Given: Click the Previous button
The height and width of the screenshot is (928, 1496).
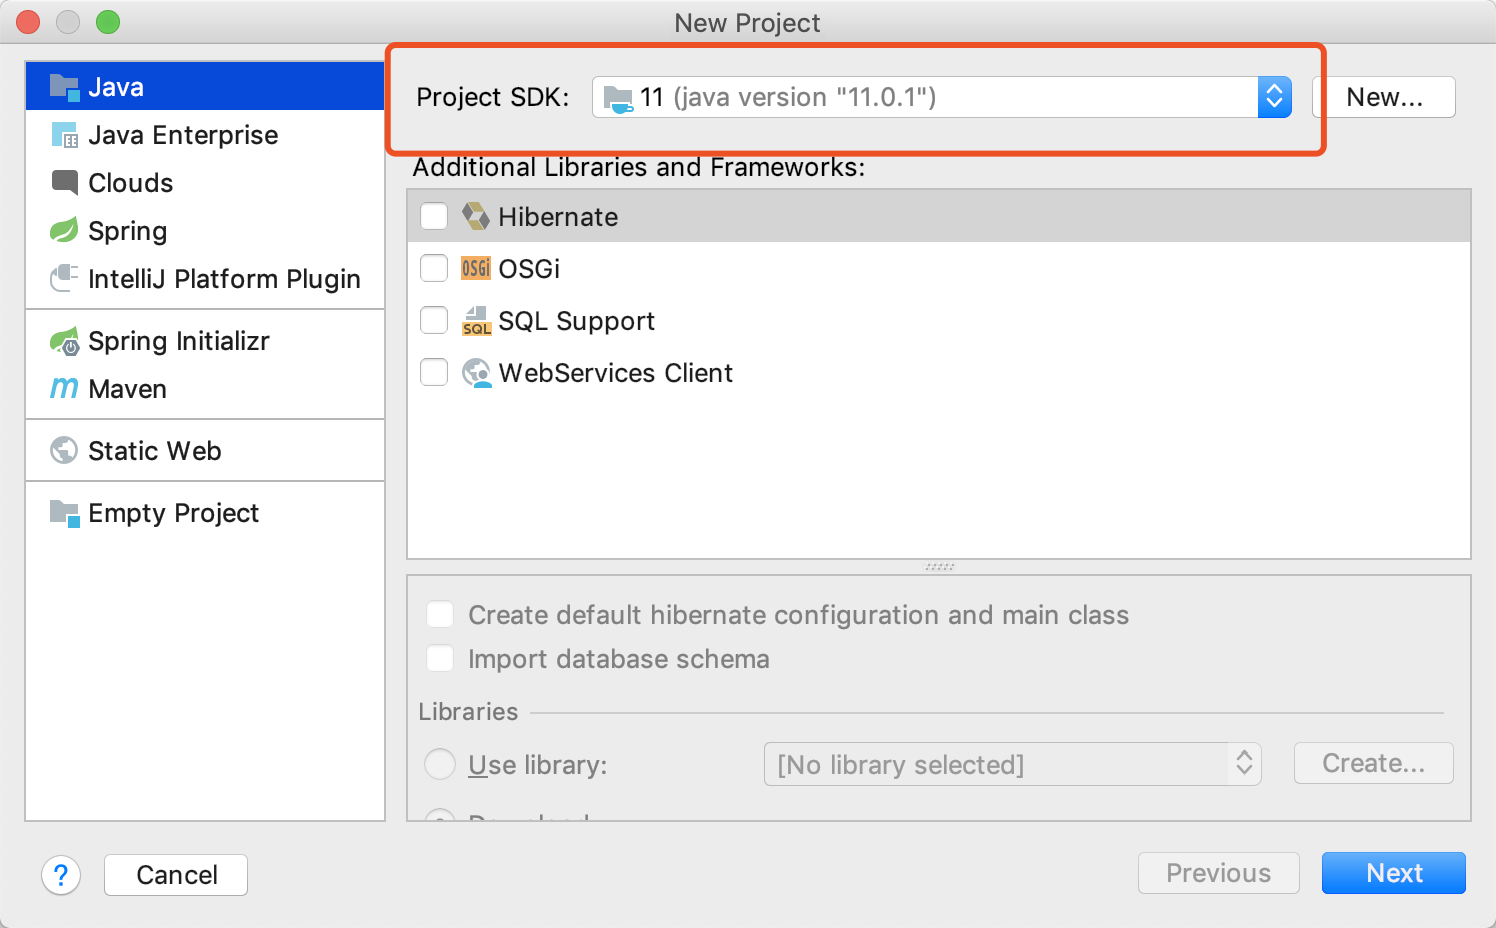Looking at the screenshot, I should [1219, 873].
